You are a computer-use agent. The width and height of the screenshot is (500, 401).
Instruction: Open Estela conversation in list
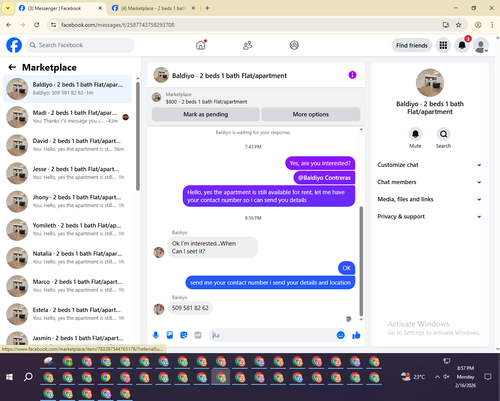pos(67,314)
